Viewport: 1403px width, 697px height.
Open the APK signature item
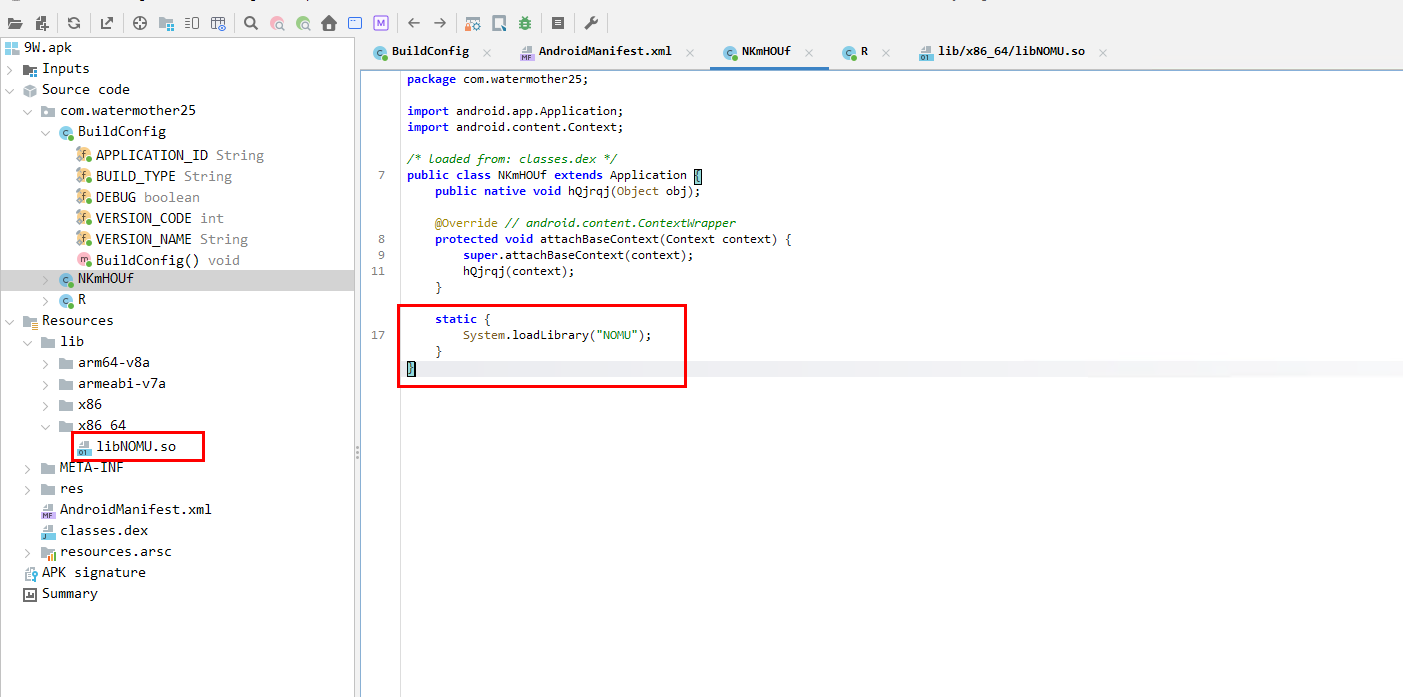point(93,573)
